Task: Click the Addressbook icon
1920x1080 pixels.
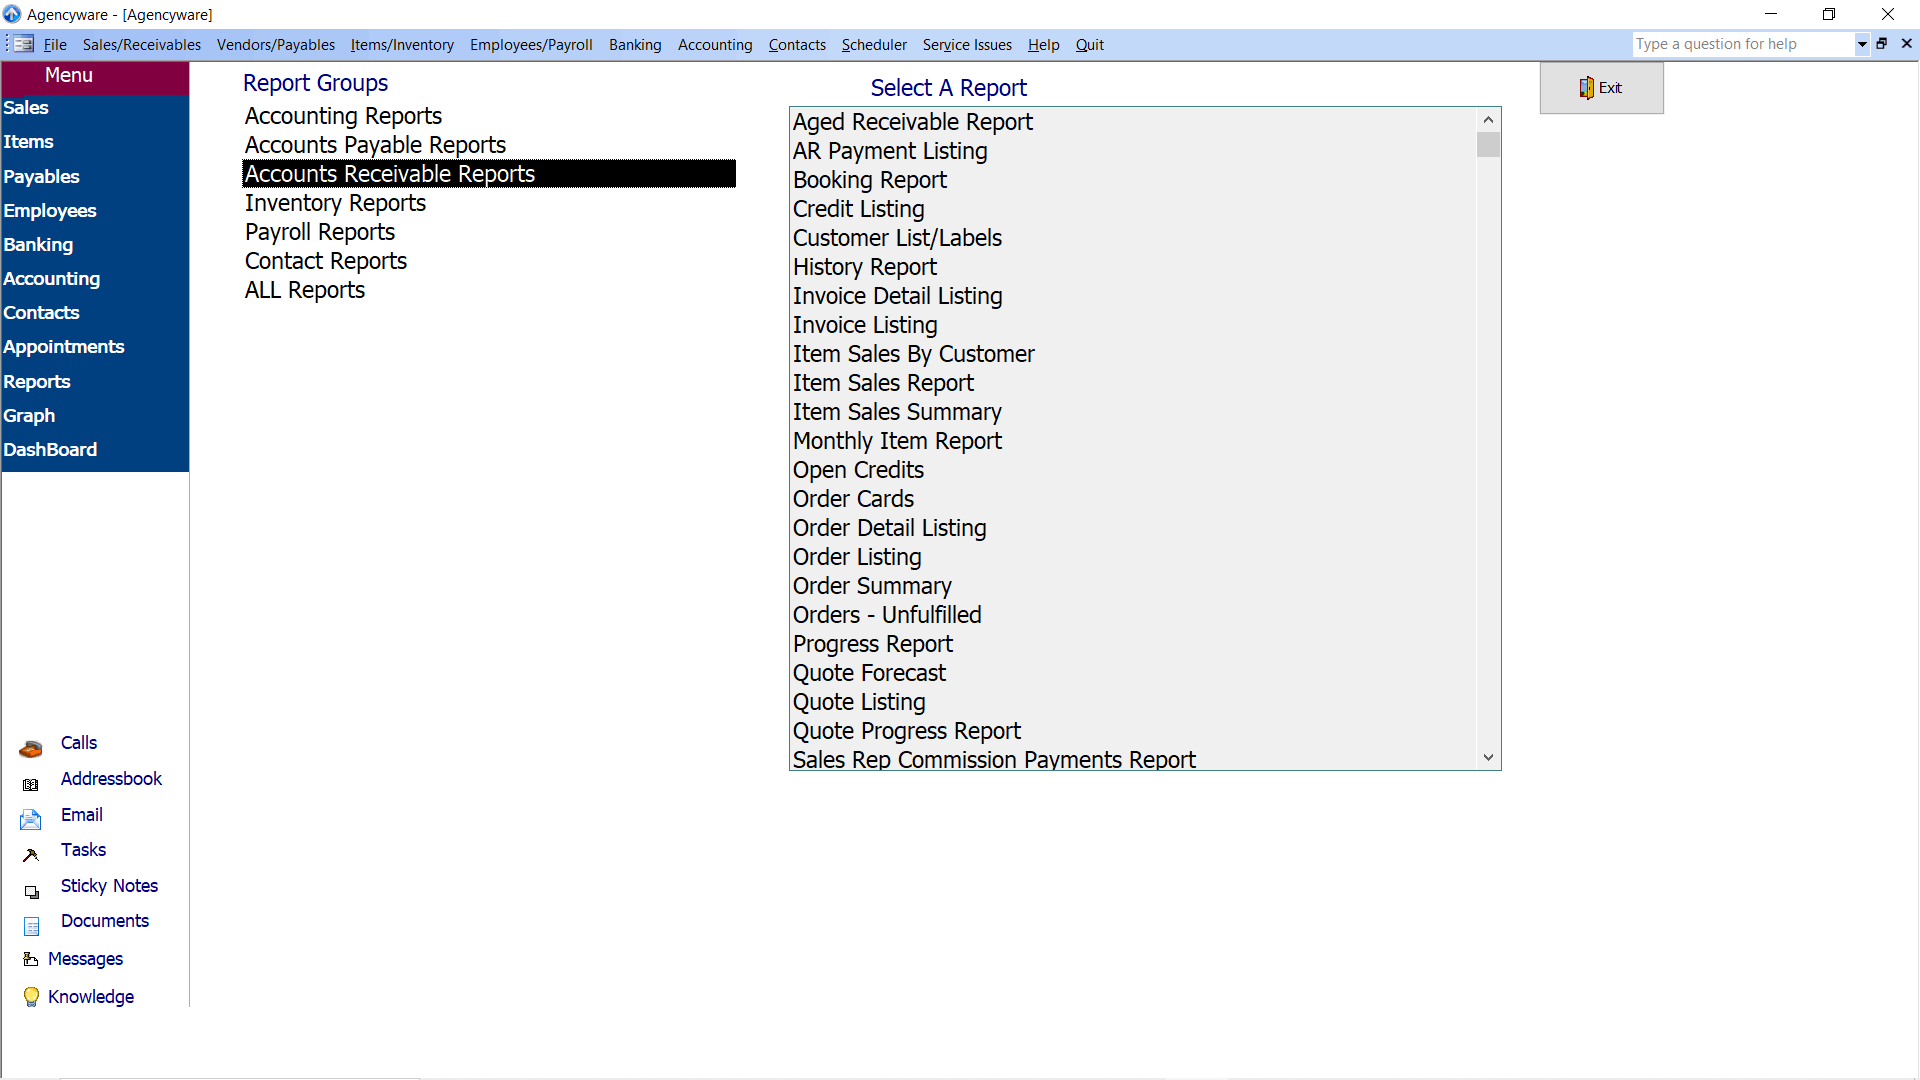Action: pos(31,785)
